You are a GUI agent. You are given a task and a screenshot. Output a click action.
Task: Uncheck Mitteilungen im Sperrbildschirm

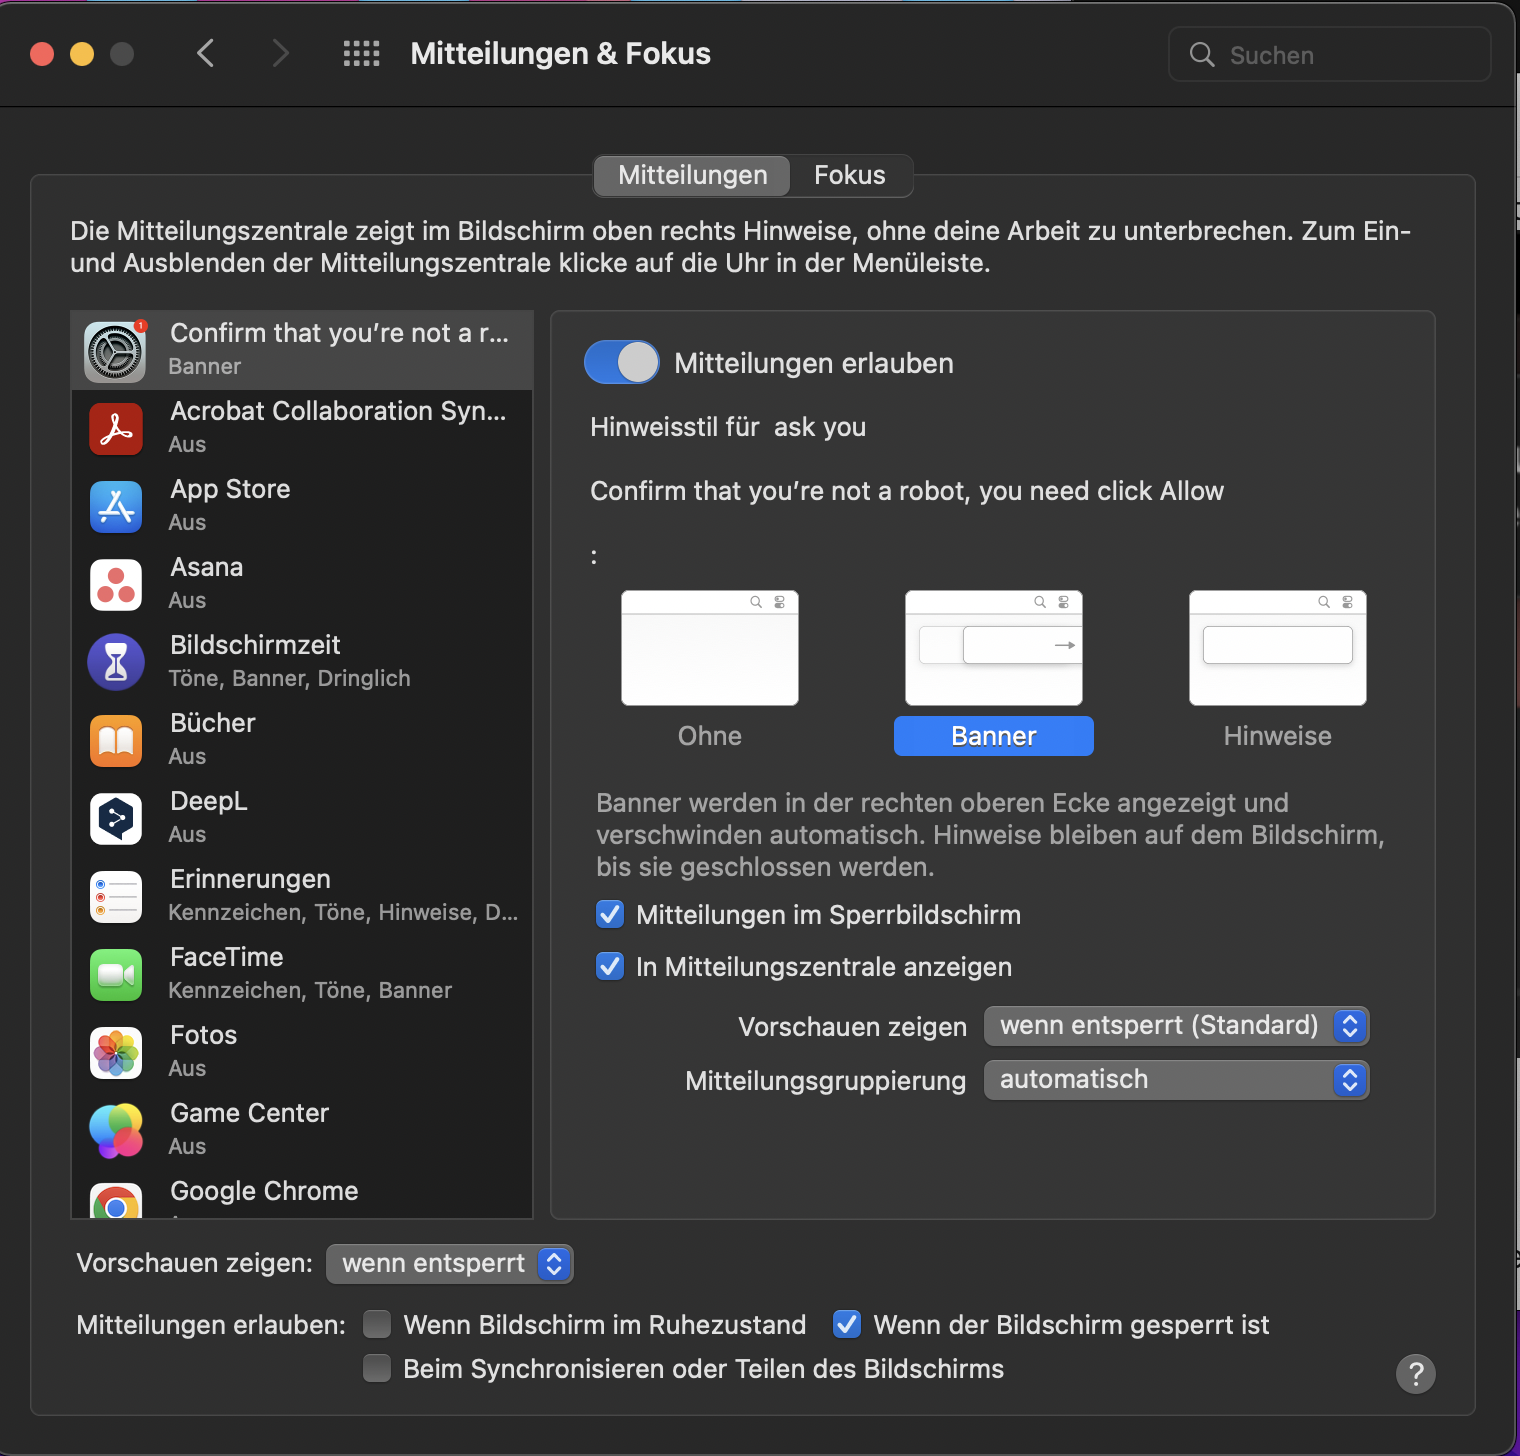point(610,915)
